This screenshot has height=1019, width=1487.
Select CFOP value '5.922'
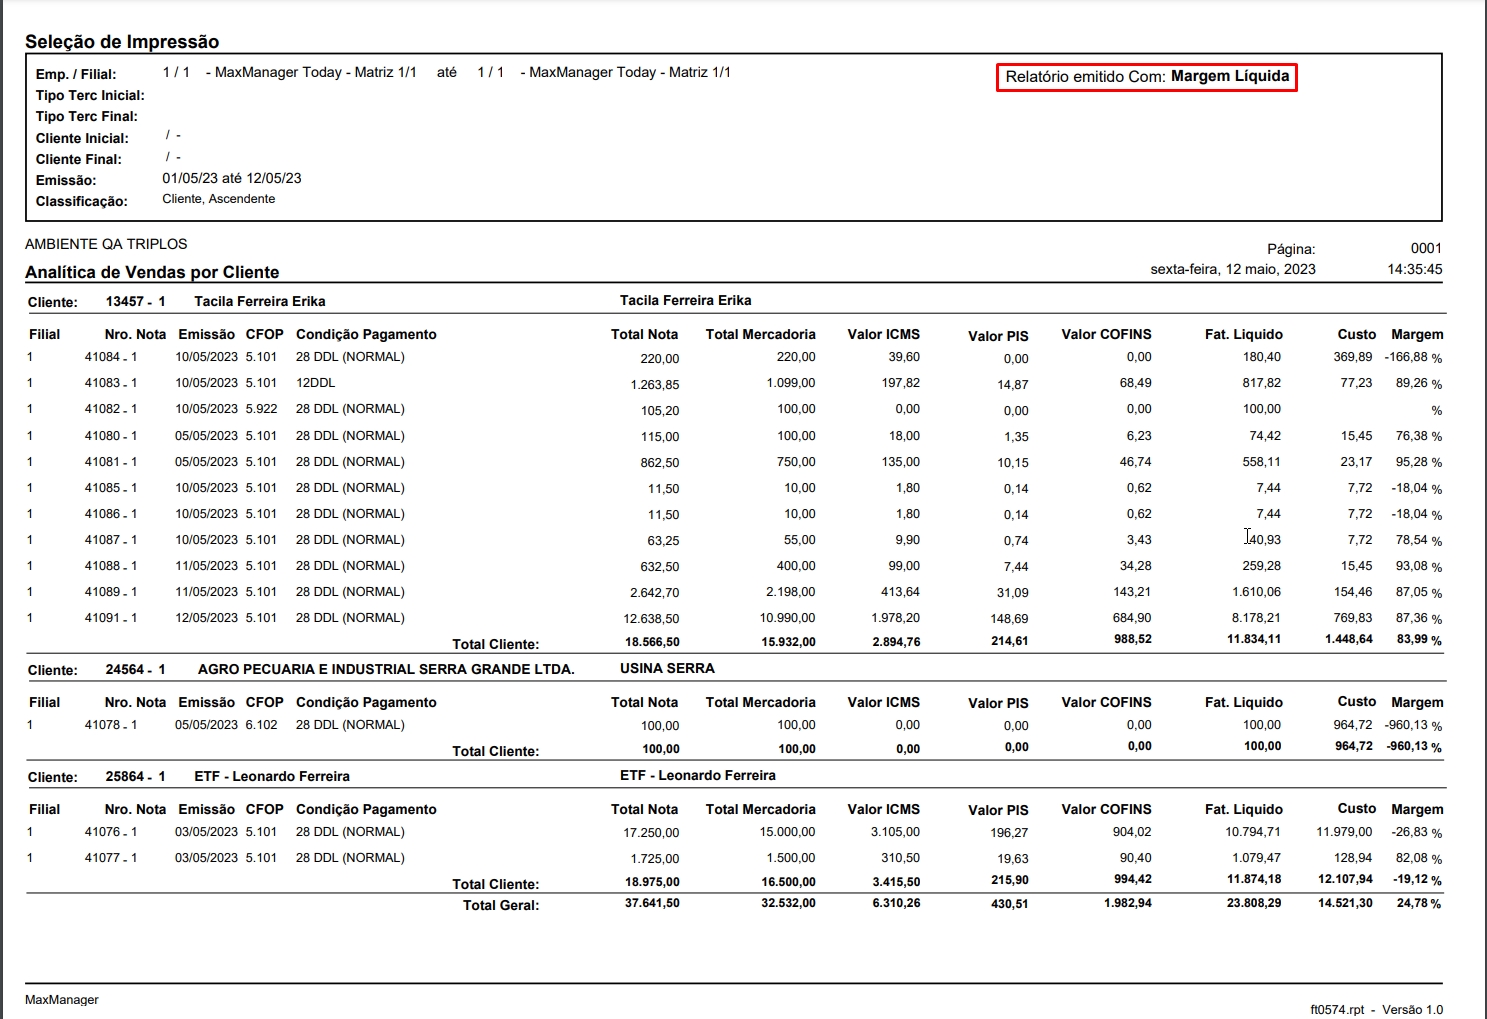(x=261, y=409)
